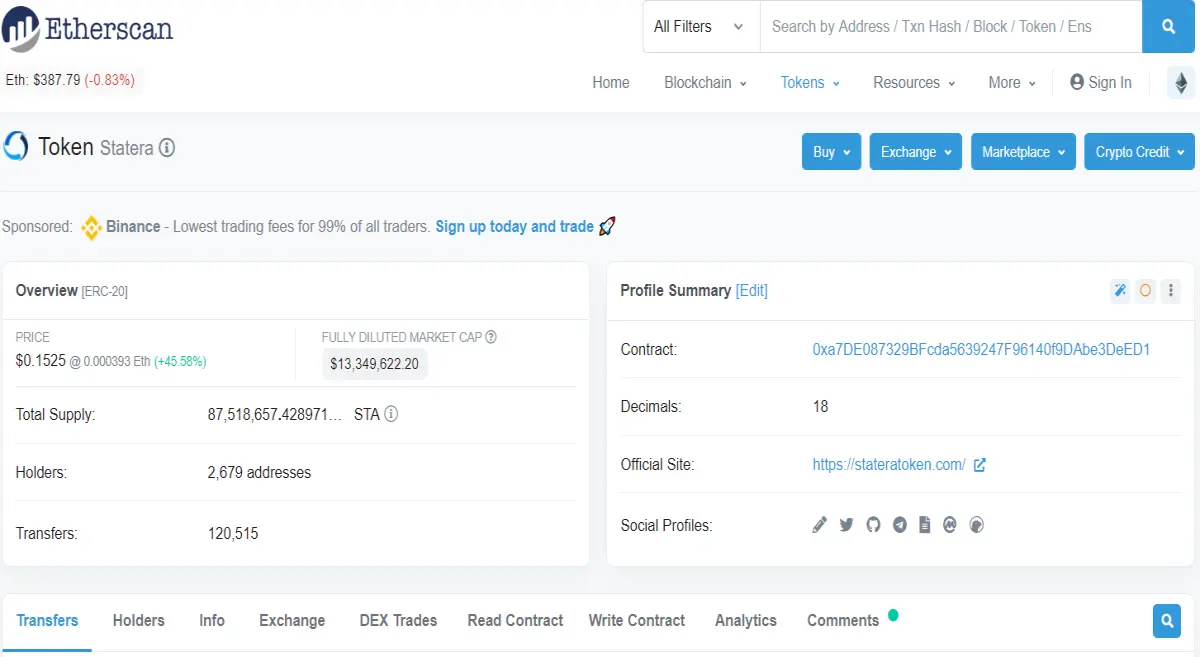Open the Buy dropdown
The image size is (1200, 657).
[x=831, y=152]
